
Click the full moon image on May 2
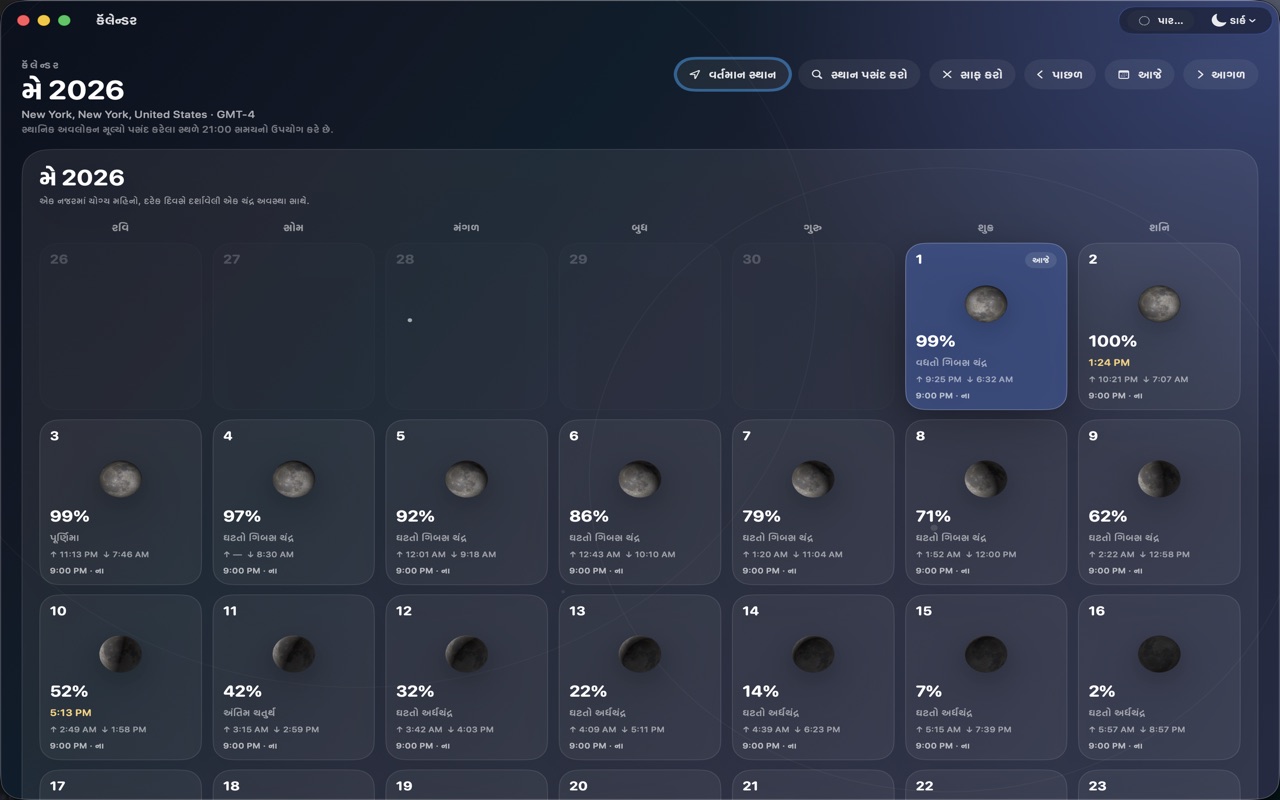1159,304
